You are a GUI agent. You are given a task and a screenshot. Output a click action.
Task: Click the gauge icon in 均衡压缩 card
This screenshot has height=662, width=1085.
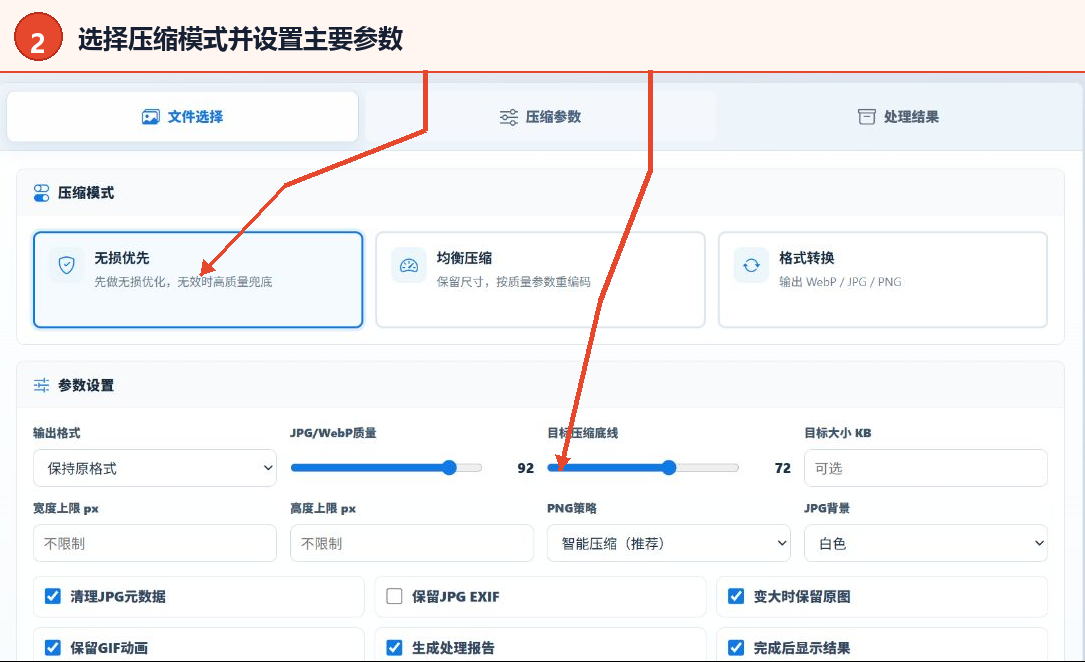tap(409, 266)
